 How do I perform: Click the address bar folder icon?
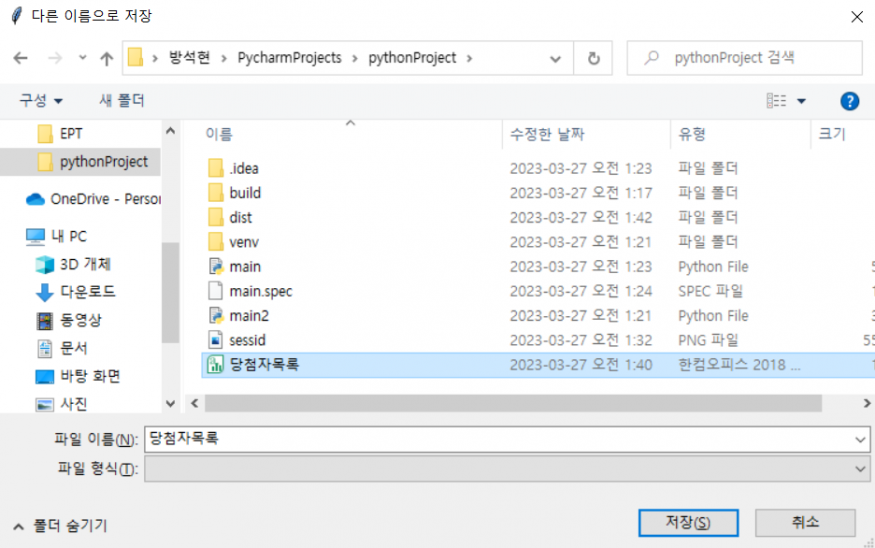(136, 57)
